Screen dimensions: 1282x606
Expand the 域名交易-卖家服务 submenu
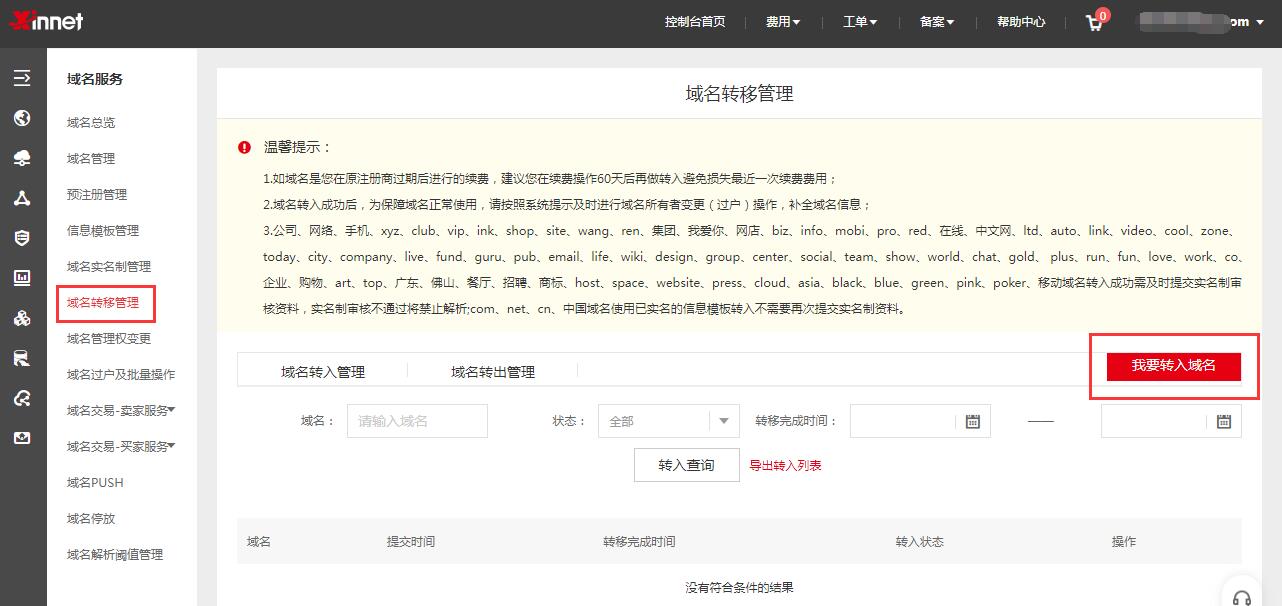click(x=121, y=410)
